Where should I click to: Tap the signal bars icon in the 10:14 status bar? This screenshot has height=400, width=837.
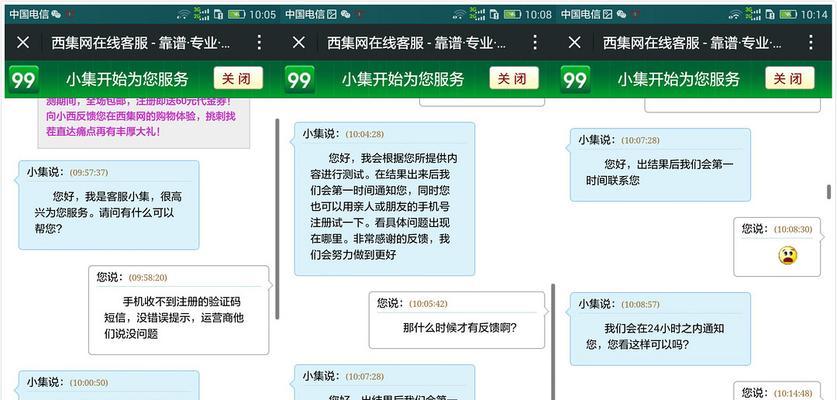coord(753,14)
